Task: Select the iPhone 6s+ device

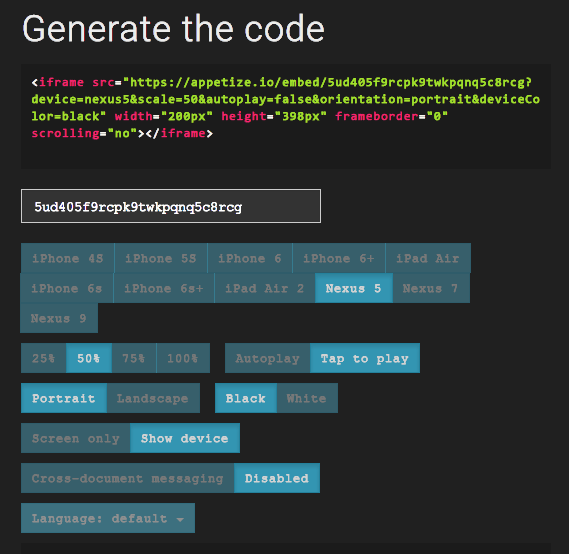Action: 164,288
